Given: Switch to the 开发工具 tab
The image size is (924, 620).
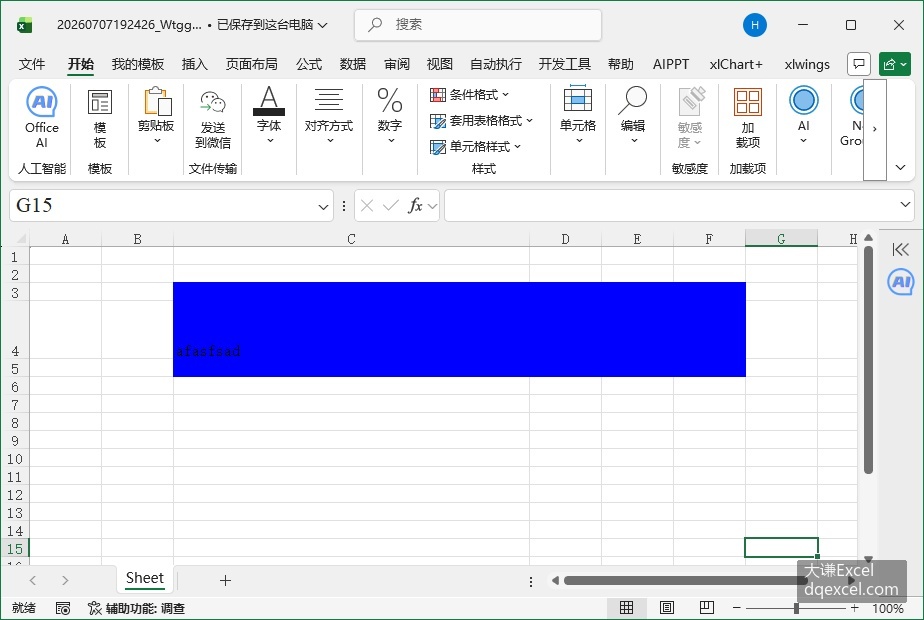Looking at the screenshot, I should [564, 64].
